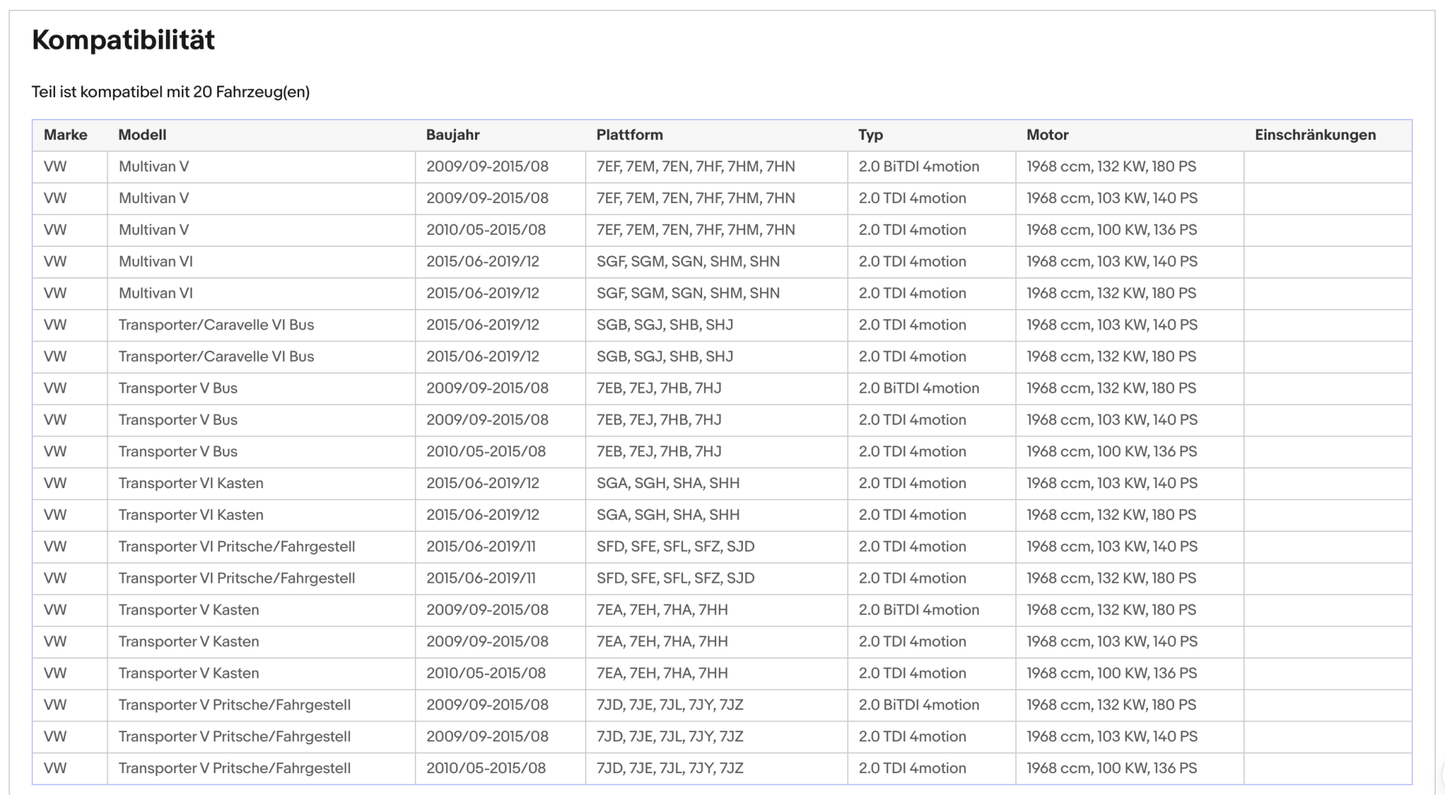Click 2.0 BiTDI 4motion in Transporter V Bus row
Screen dimensions: 1445x795
coord(918,388)
